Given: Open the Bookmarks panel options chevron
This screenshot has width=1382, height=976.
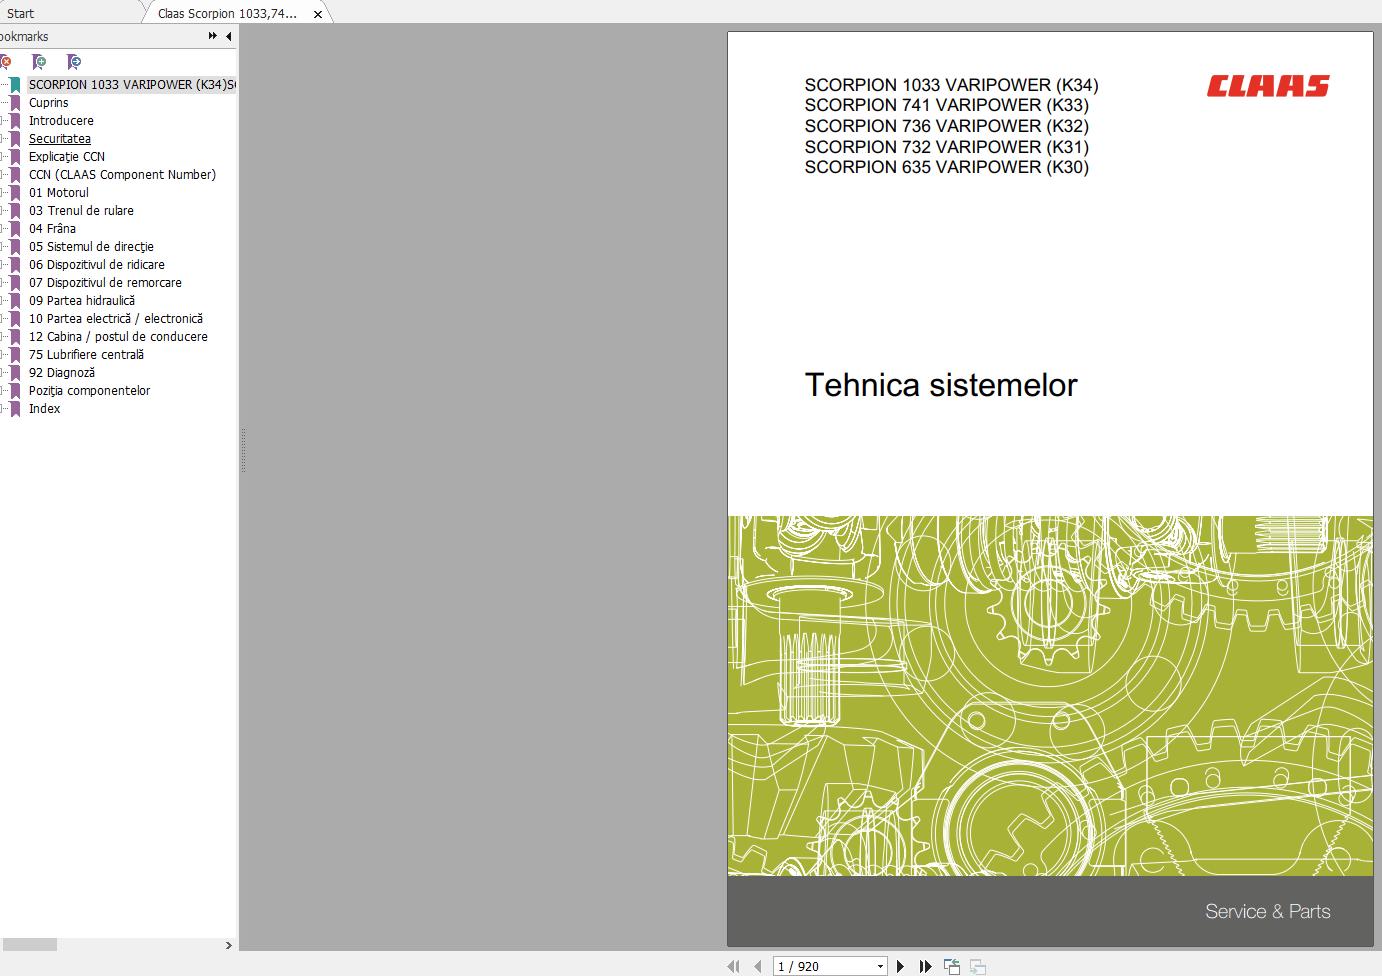Looking at the screenshot, I should [211, 35].
